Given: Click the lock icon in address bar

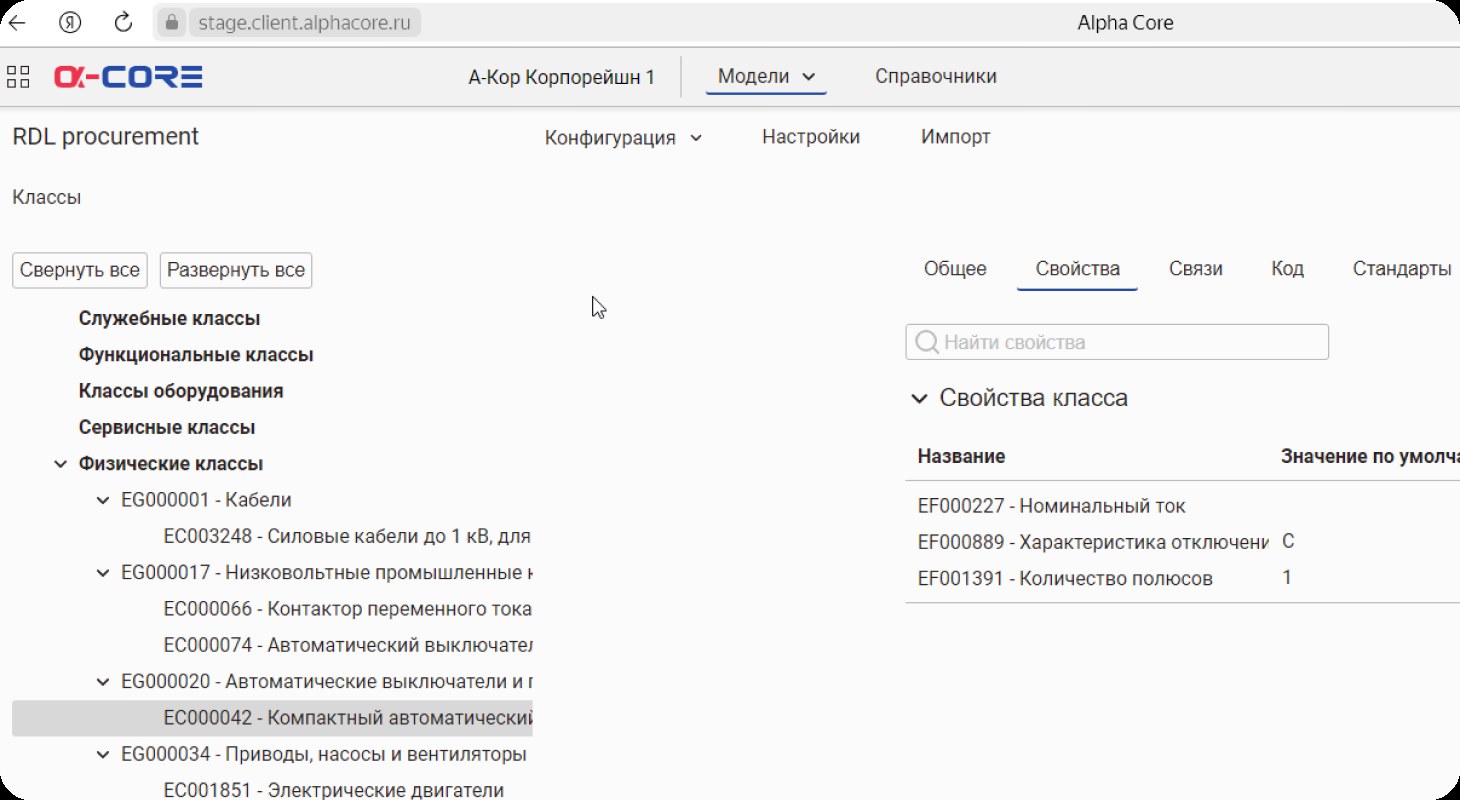Looking at the screenshot, I should [x=173, y=22].
